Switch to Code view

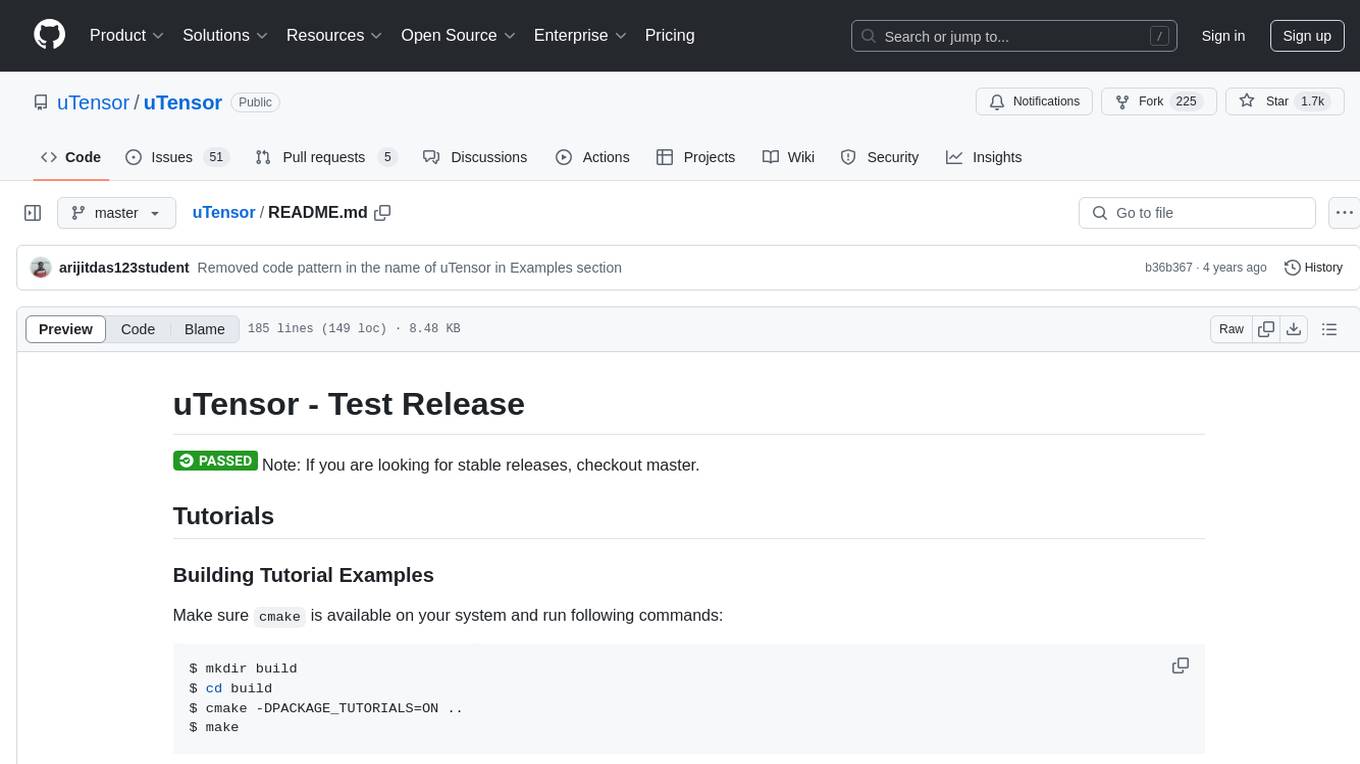coord(138,329)
